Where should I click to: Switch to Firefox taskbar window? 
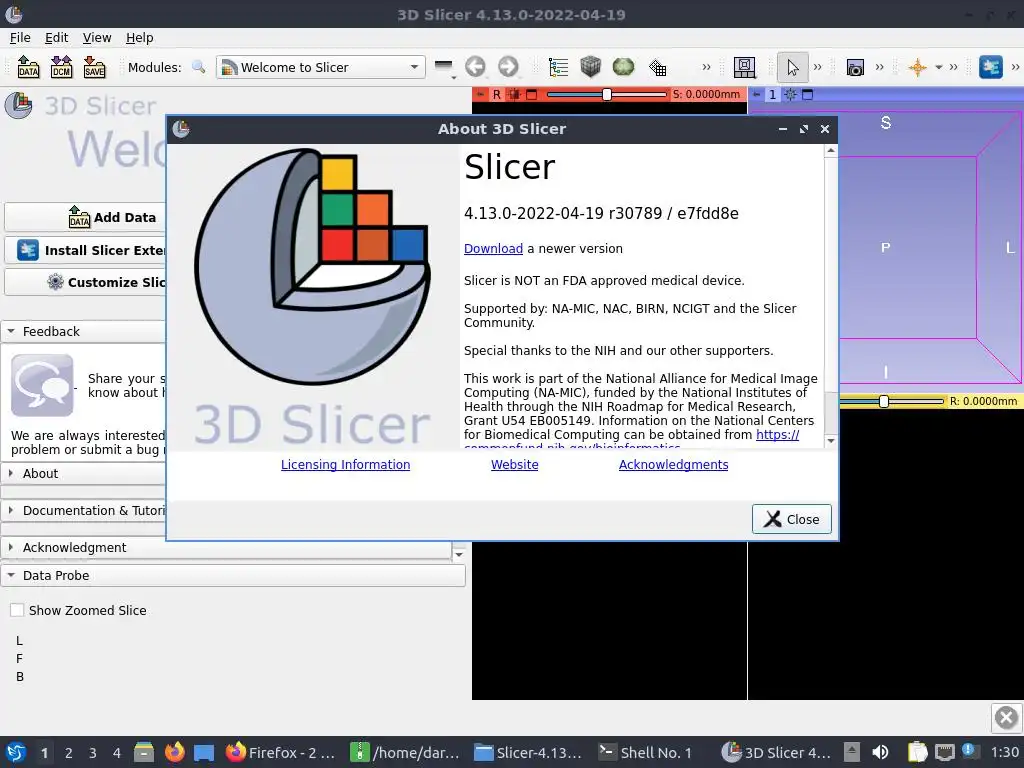point(280,753)
